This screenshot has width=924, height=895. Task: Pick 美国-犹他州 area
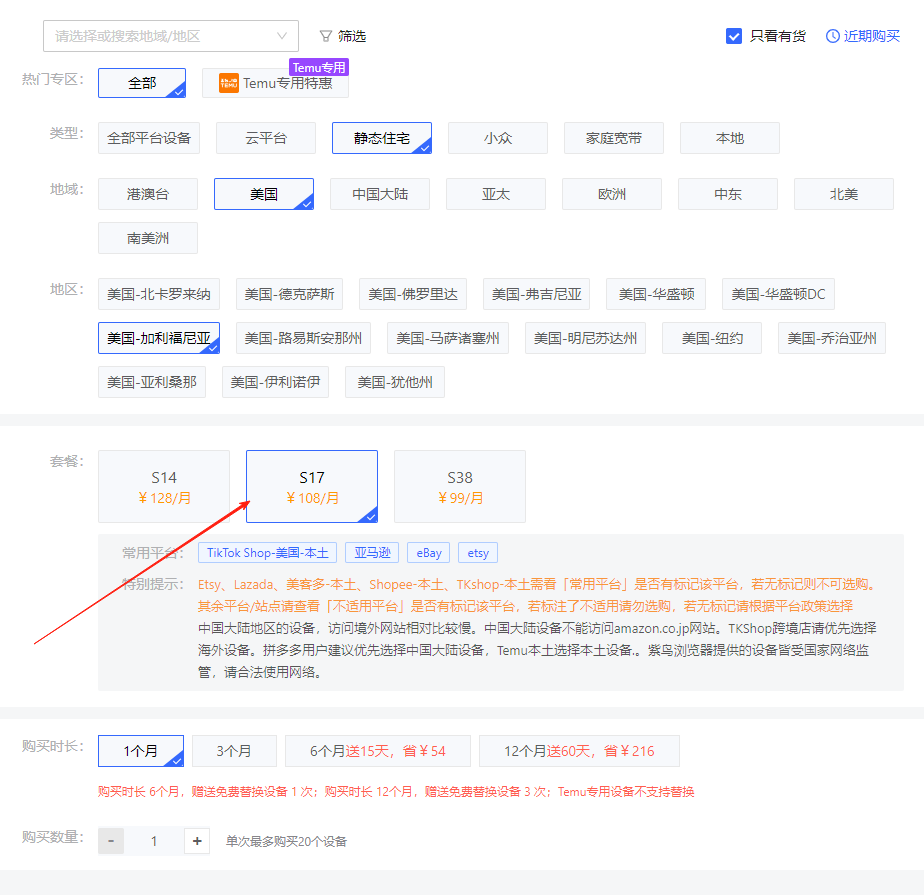[395, 382]
